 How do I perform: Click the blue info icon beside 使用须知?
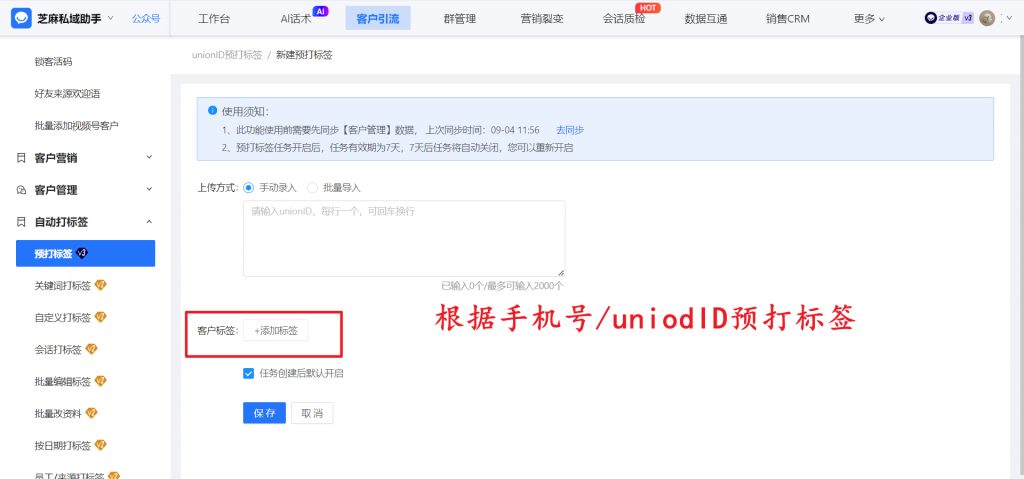point(212,111)
